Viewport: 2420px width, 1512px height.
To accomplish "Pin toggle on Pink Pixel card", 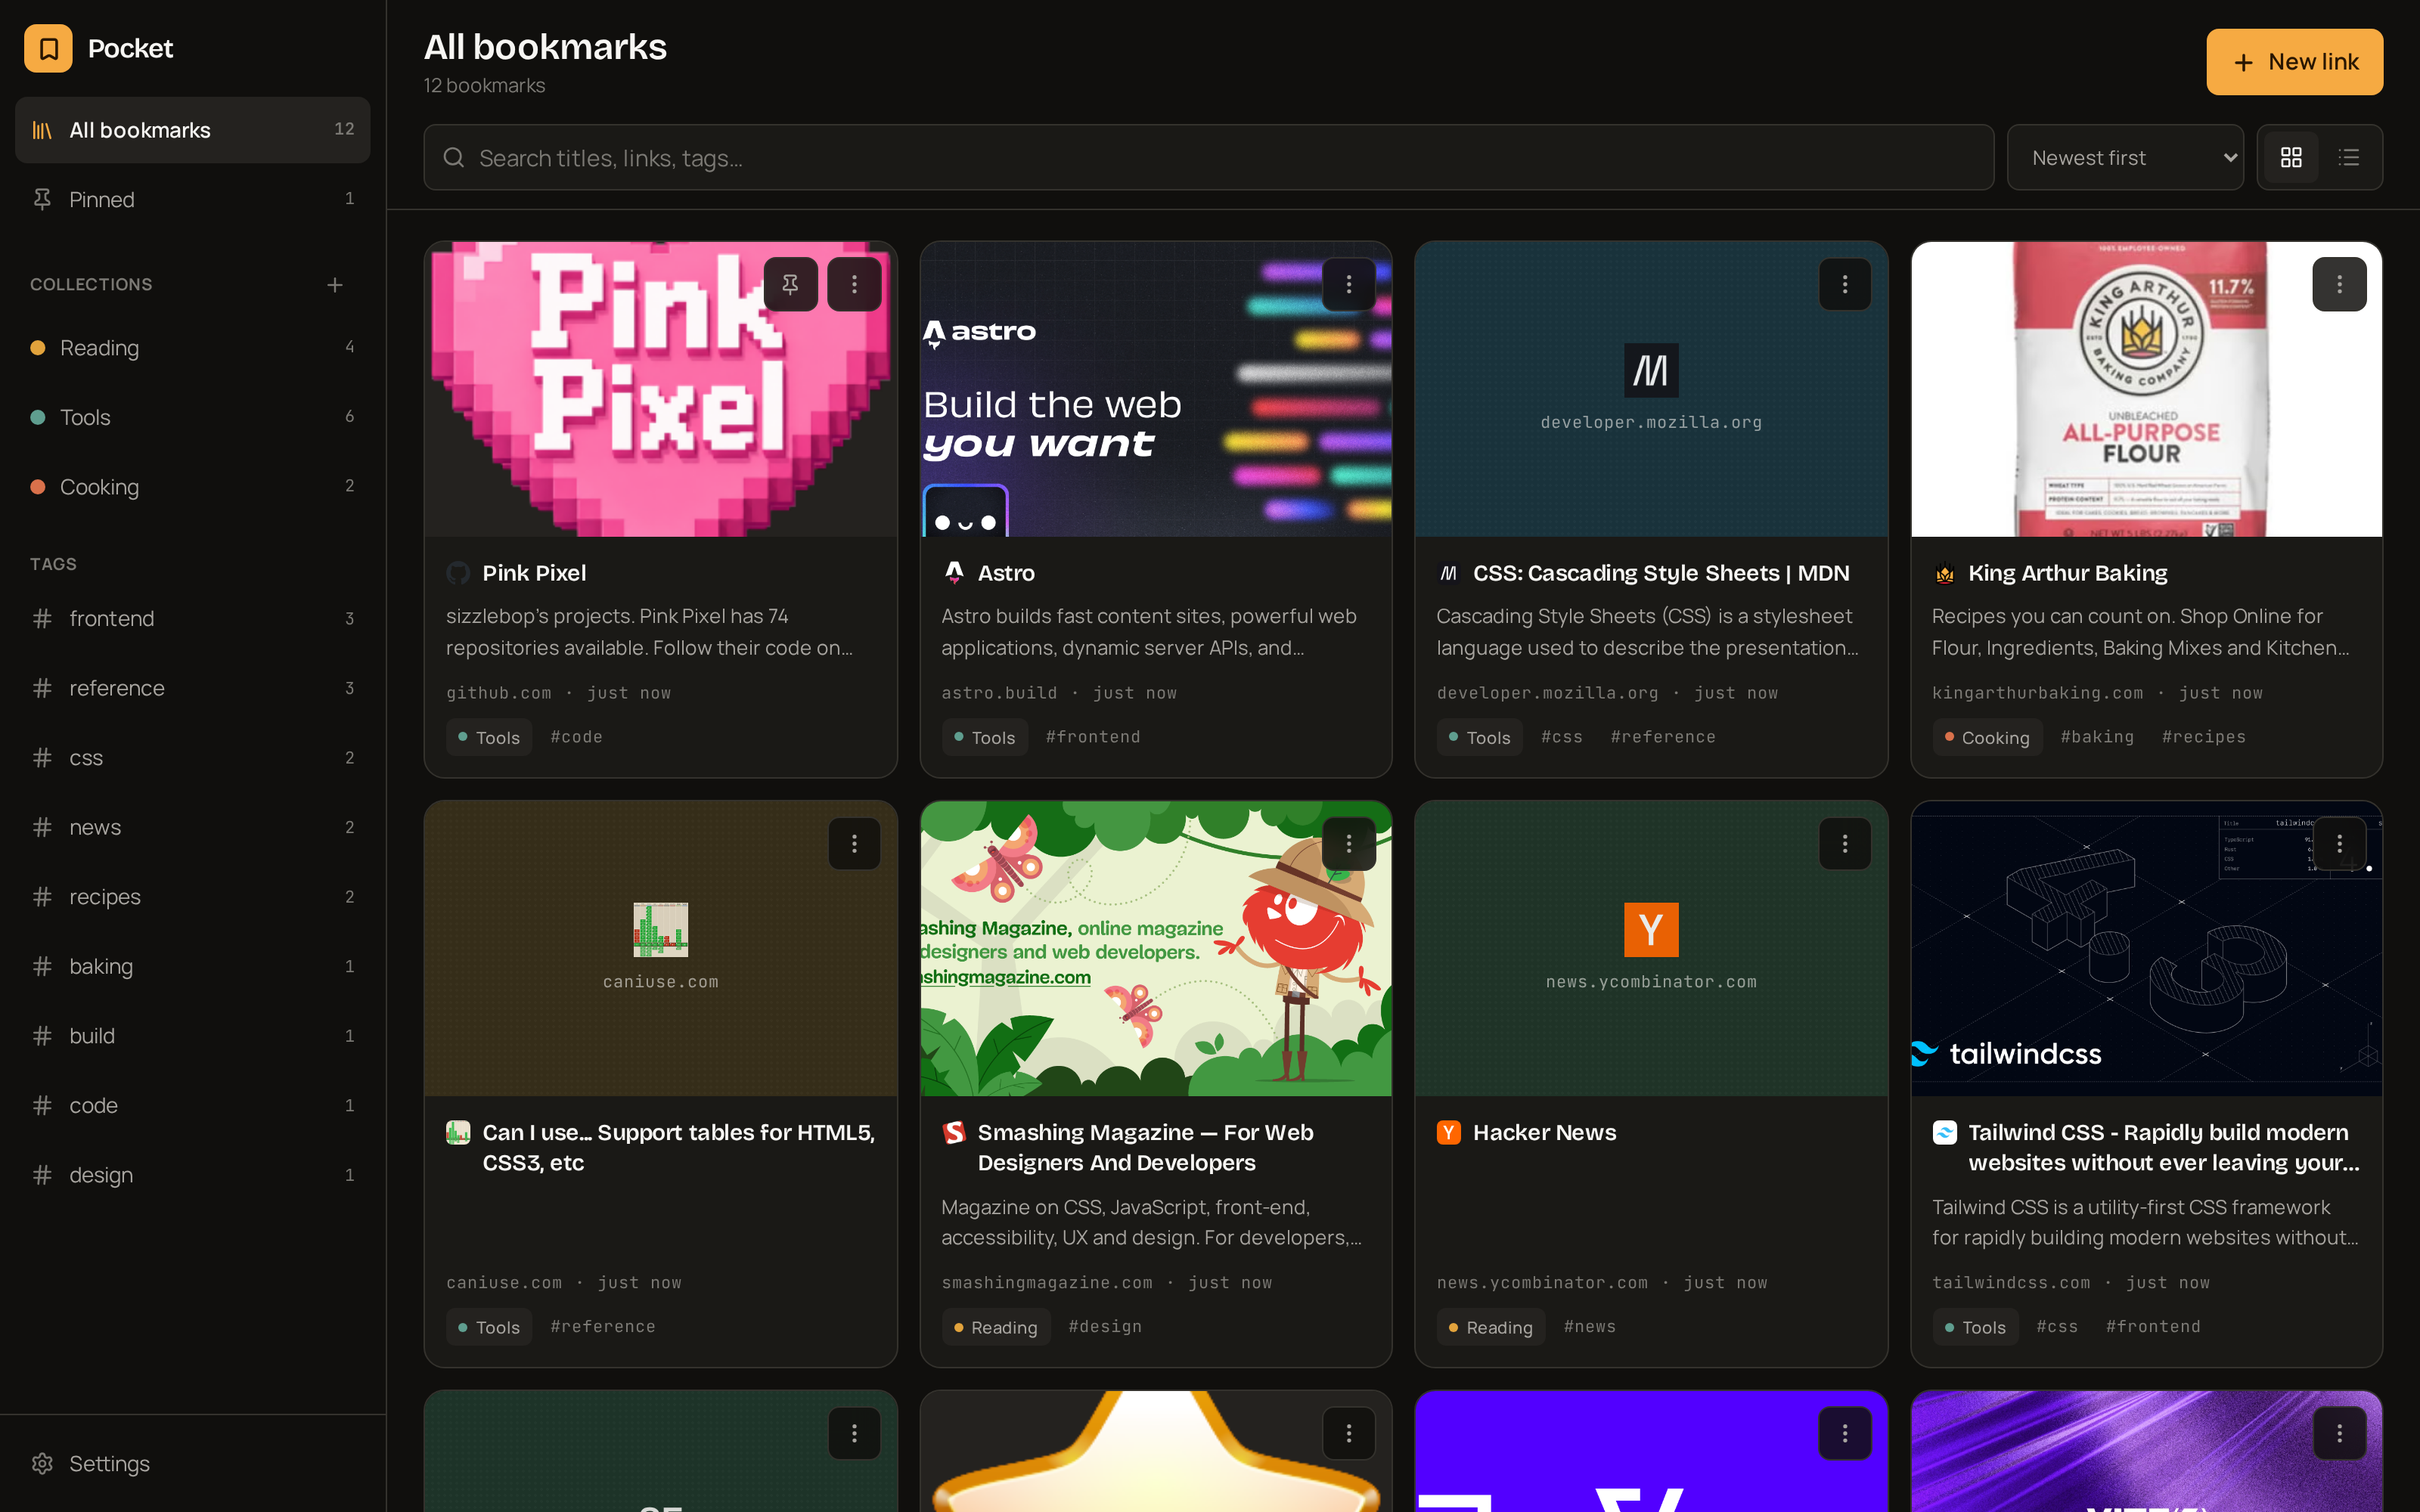I will pos(790,284).
